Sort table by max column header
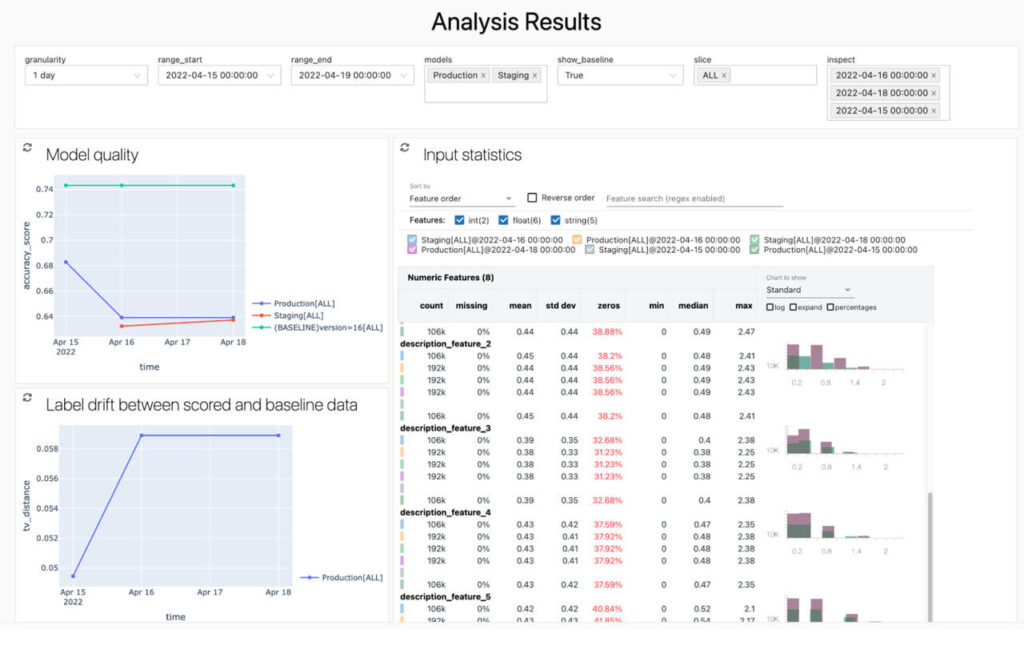This screenshot has width=1024, height=650. point(744,306)
